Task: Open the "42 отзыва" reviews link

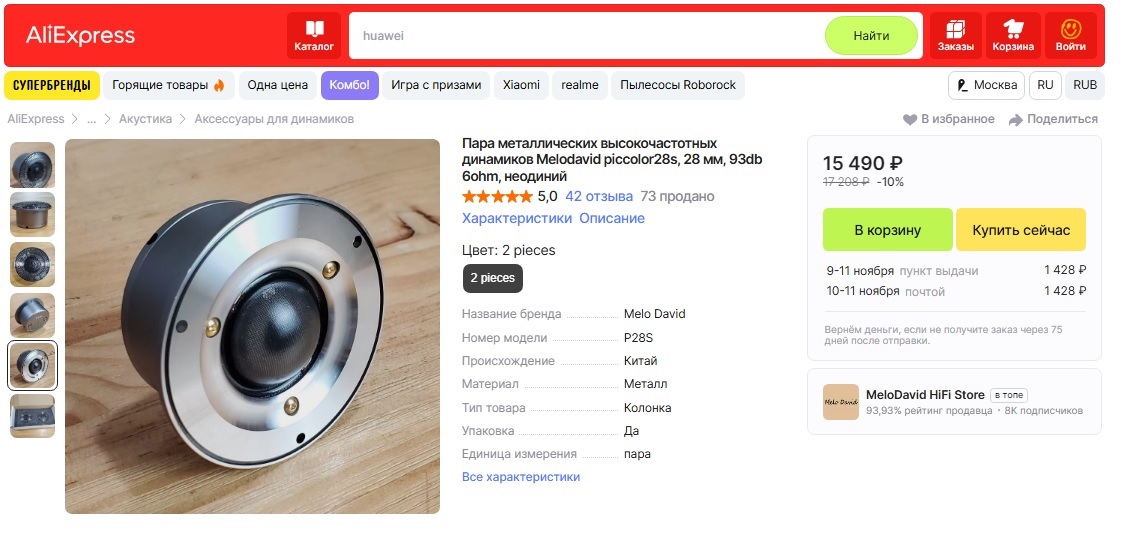Action: [599, 196]
